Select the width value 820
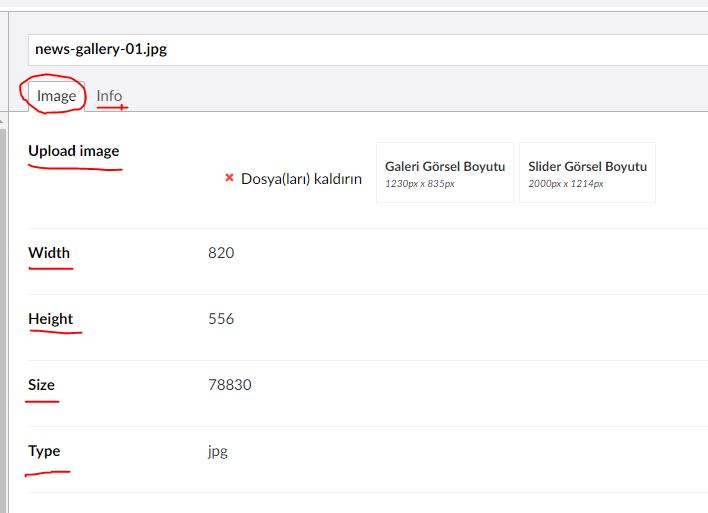The image size is (708, 513). point(221,252)
